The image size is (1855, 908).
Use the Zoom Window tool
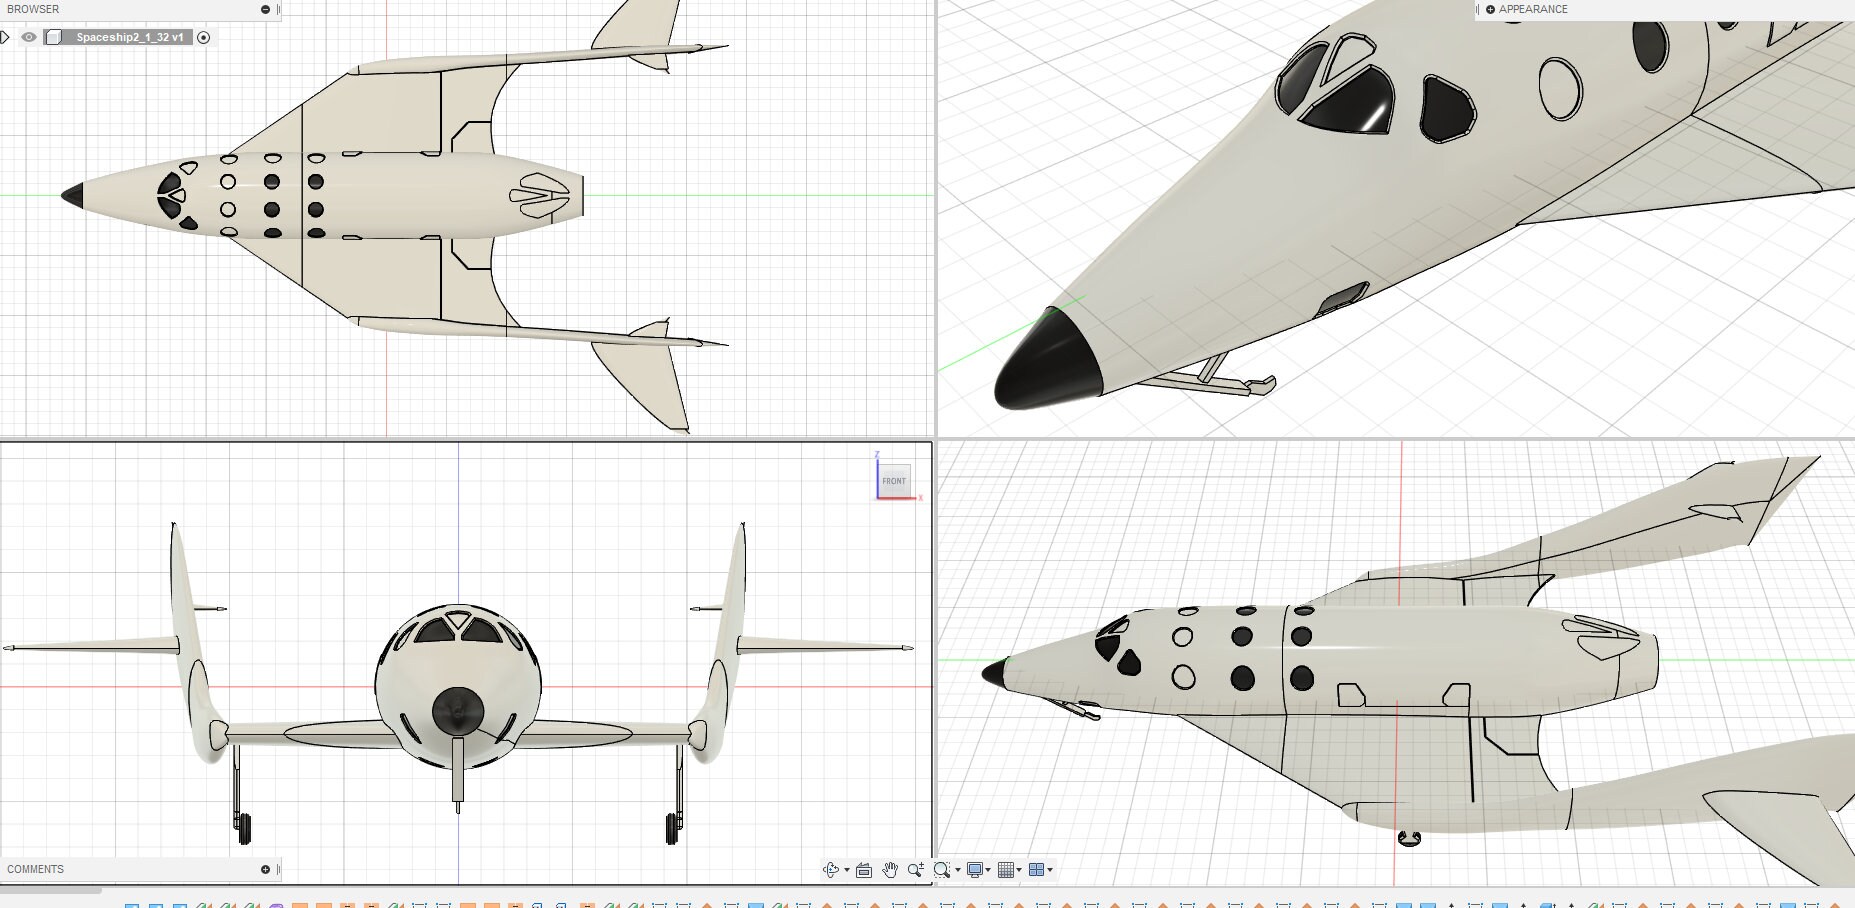[941, 869]
